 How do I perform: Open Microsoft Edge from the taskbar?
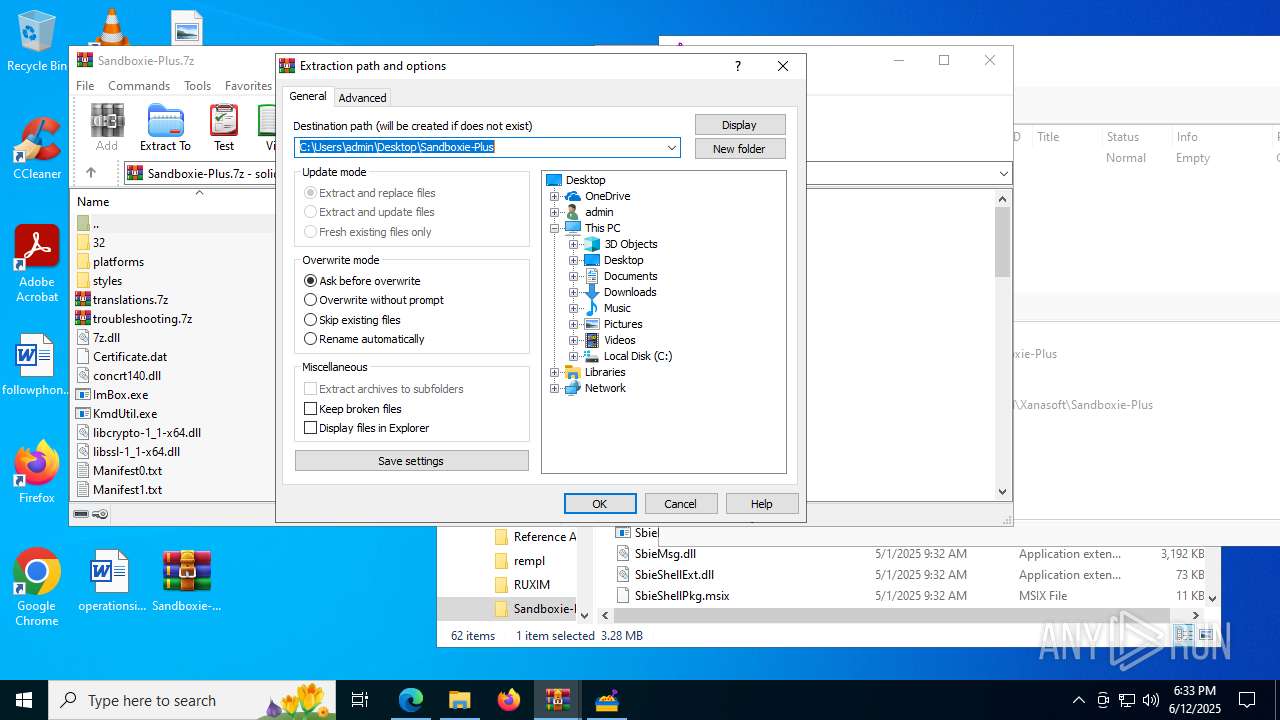tap(411, 700)
